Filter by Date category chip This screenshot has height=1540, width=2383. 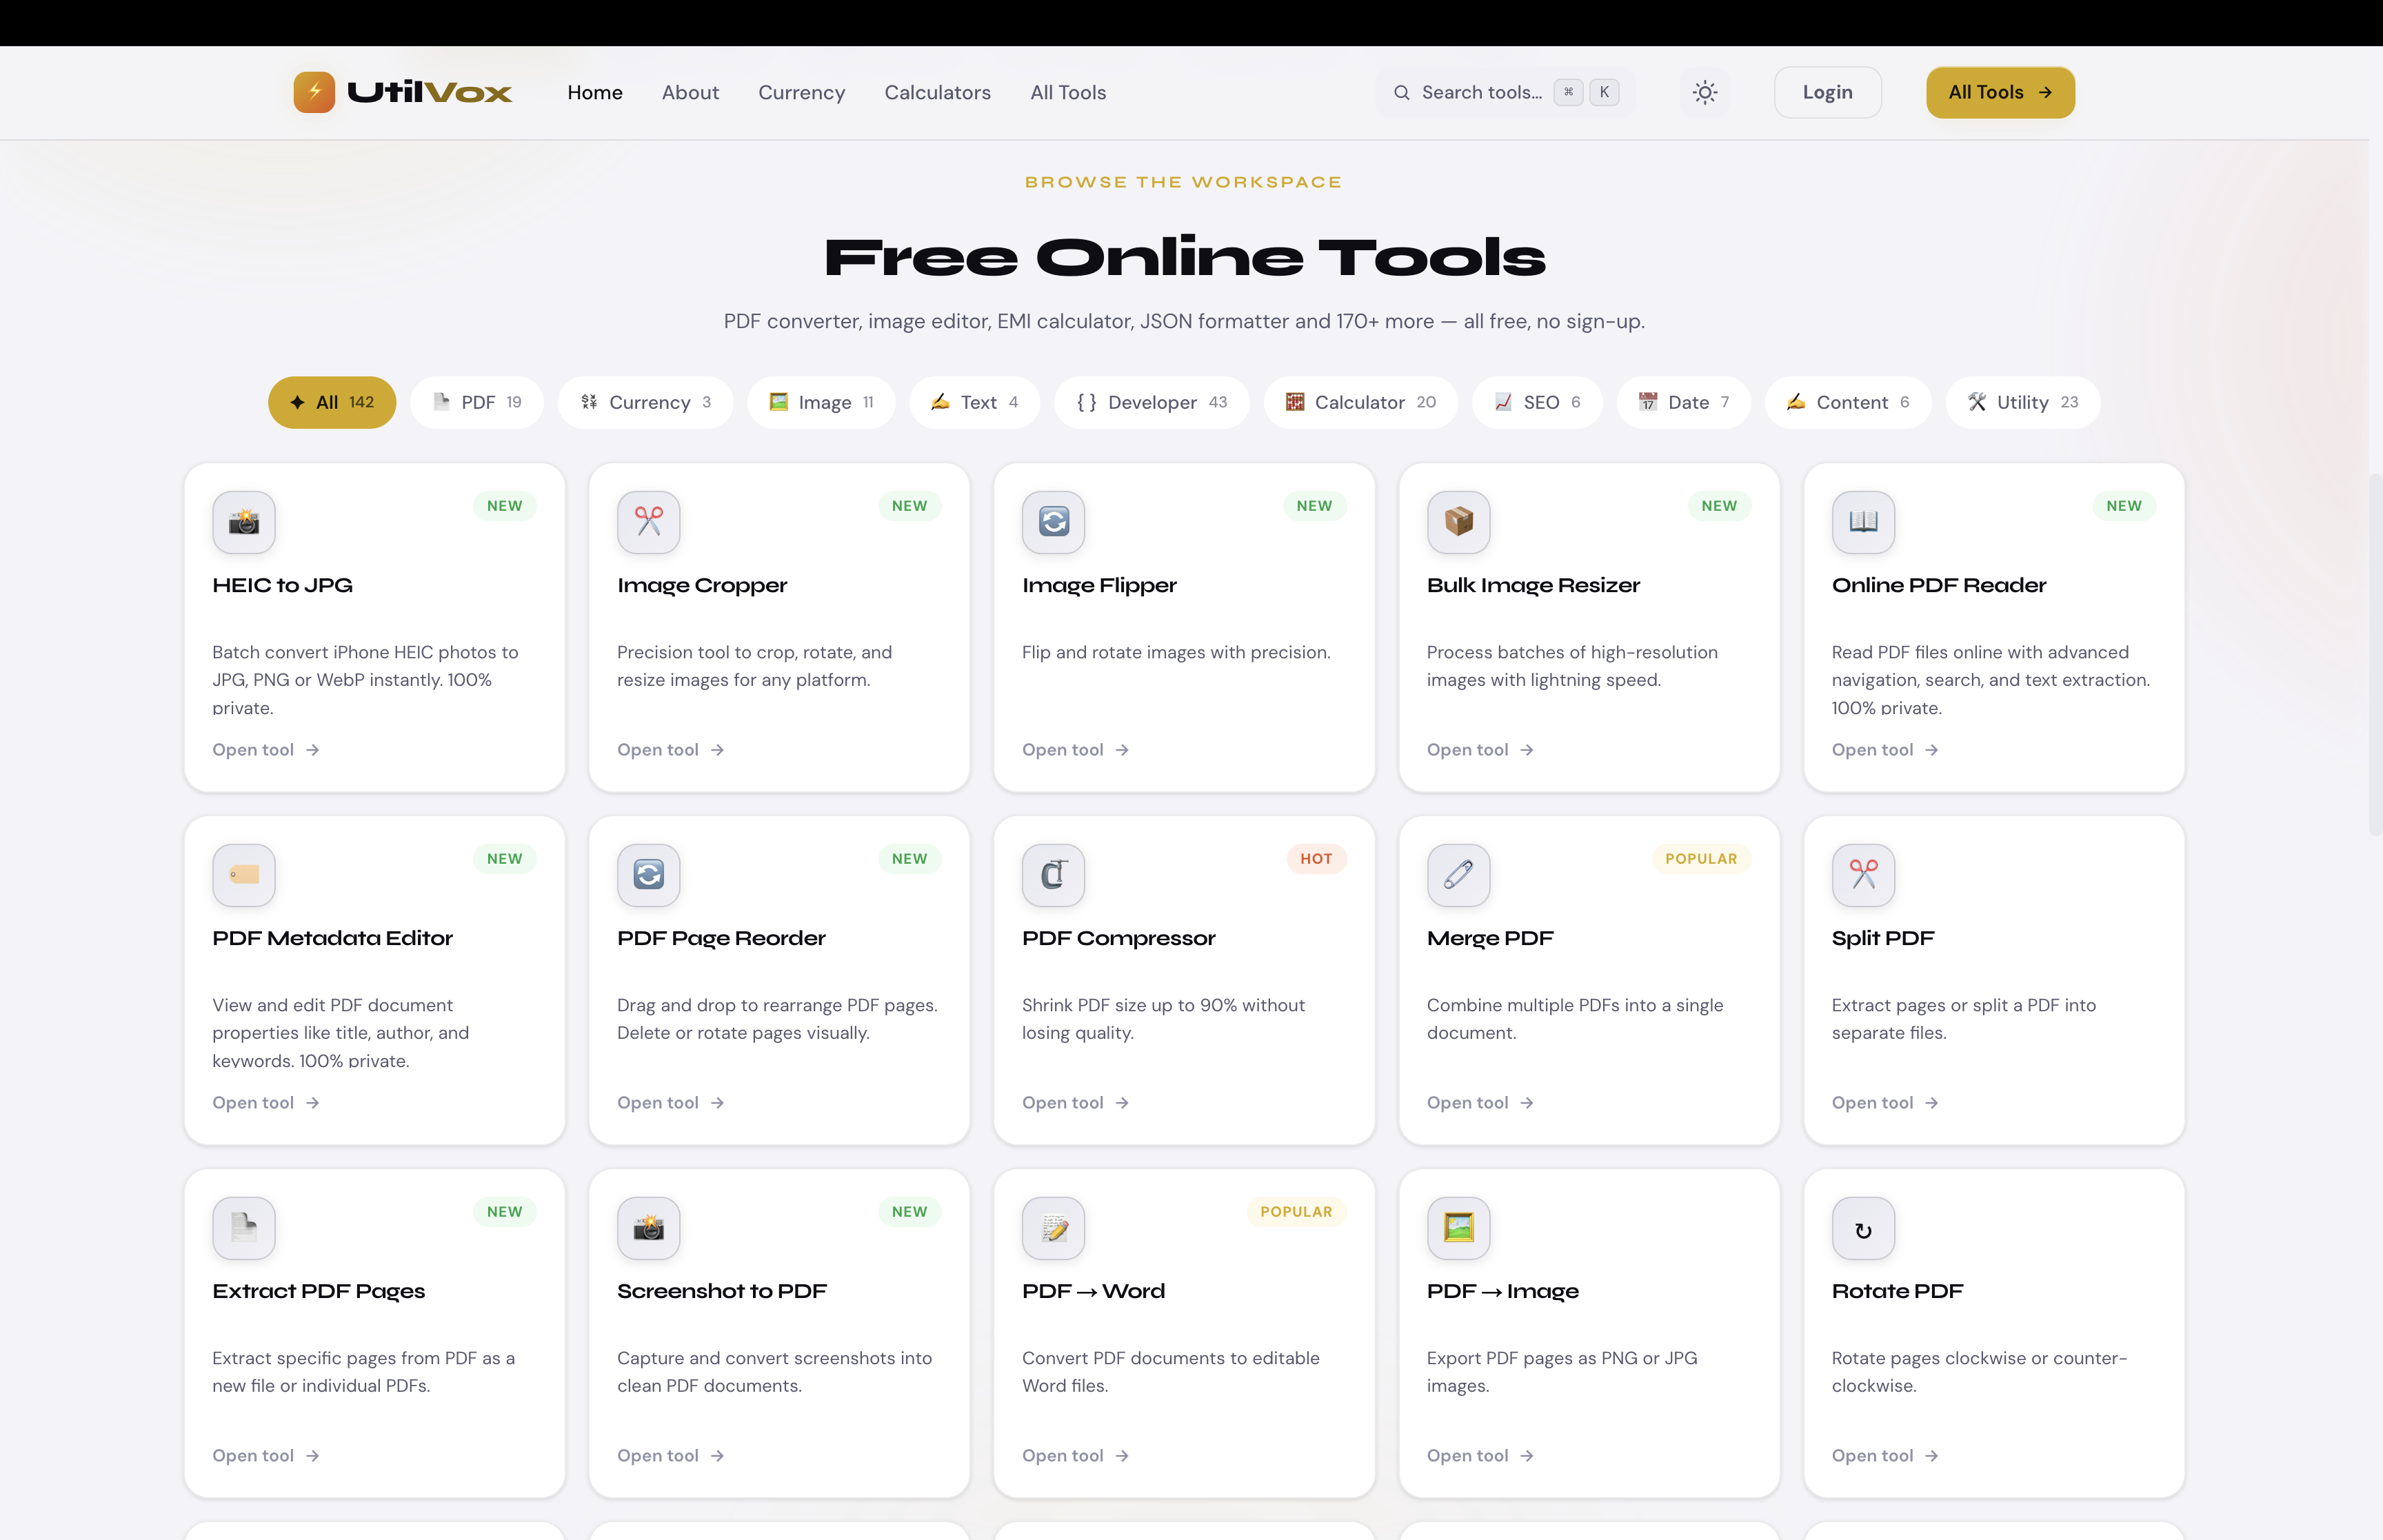pos(1684,402)
